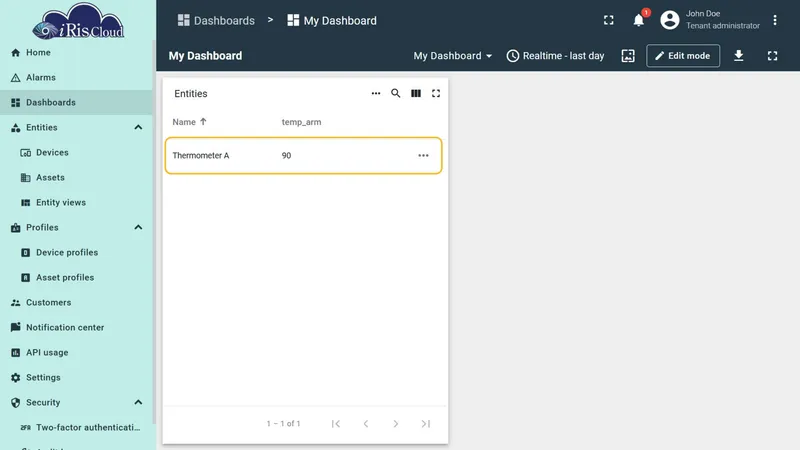This screenshot has height=450, width=800.
Task: Open the Thermometer A row actions menu
Action: coord(423,156)
